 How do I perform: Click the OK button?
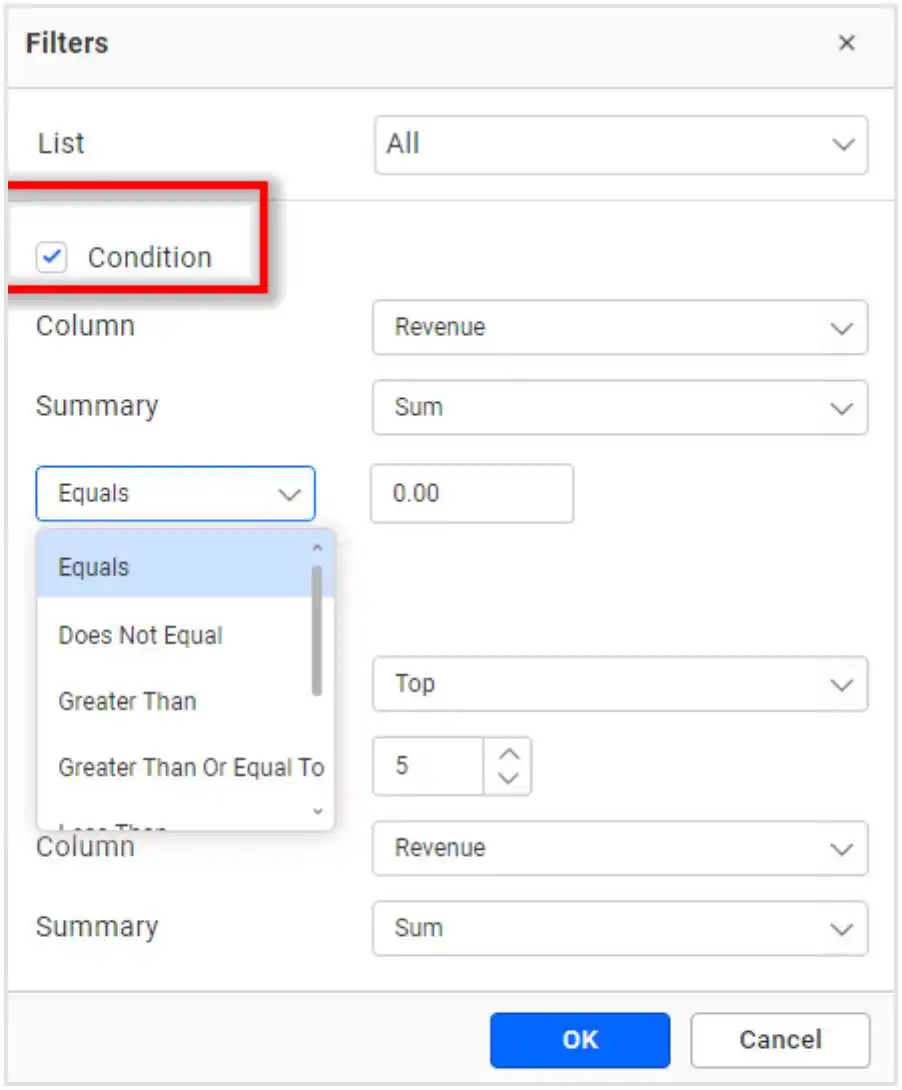click(580, 1040)
